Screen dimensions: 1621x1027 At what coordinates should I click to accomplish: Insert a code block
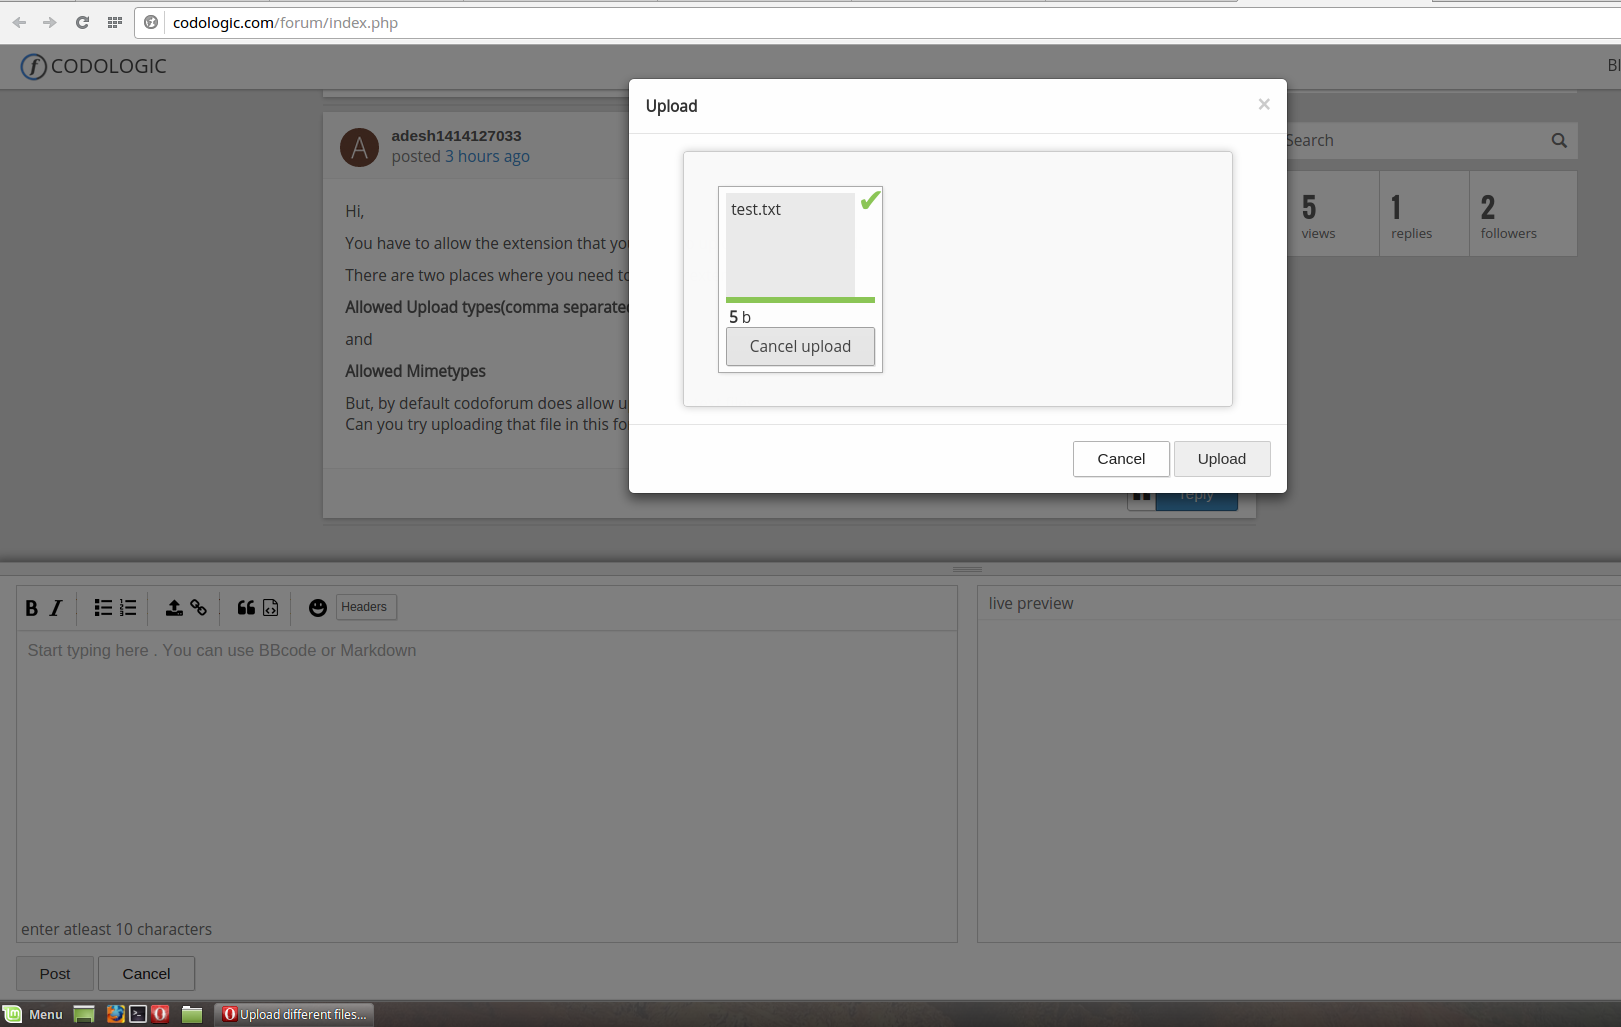271,608
